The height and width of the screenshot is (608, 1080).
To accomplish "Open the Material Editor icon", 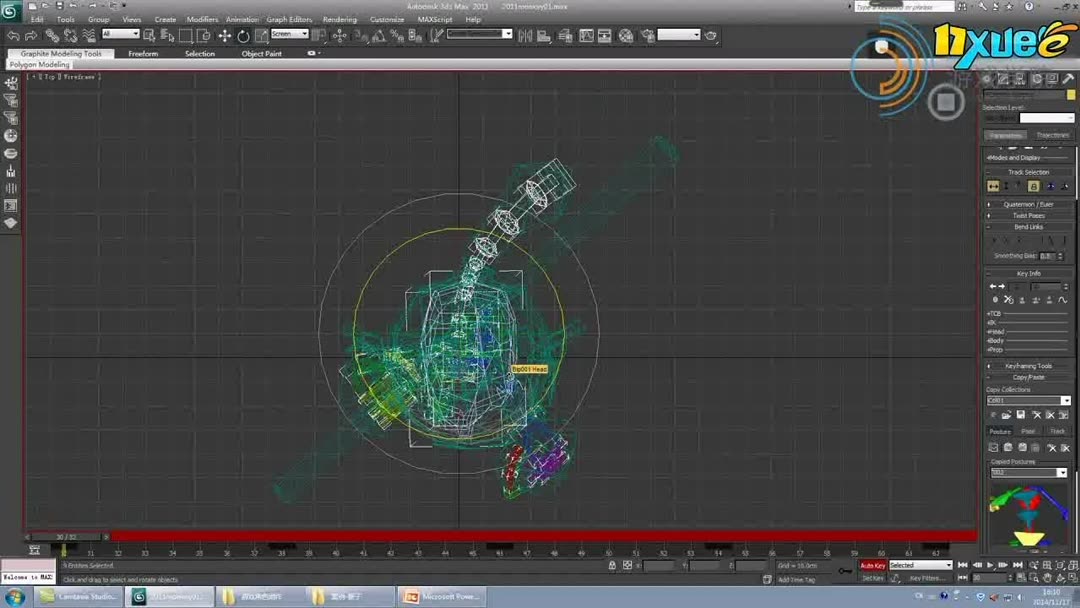I will pyautogui.click(x=626, y=35).
